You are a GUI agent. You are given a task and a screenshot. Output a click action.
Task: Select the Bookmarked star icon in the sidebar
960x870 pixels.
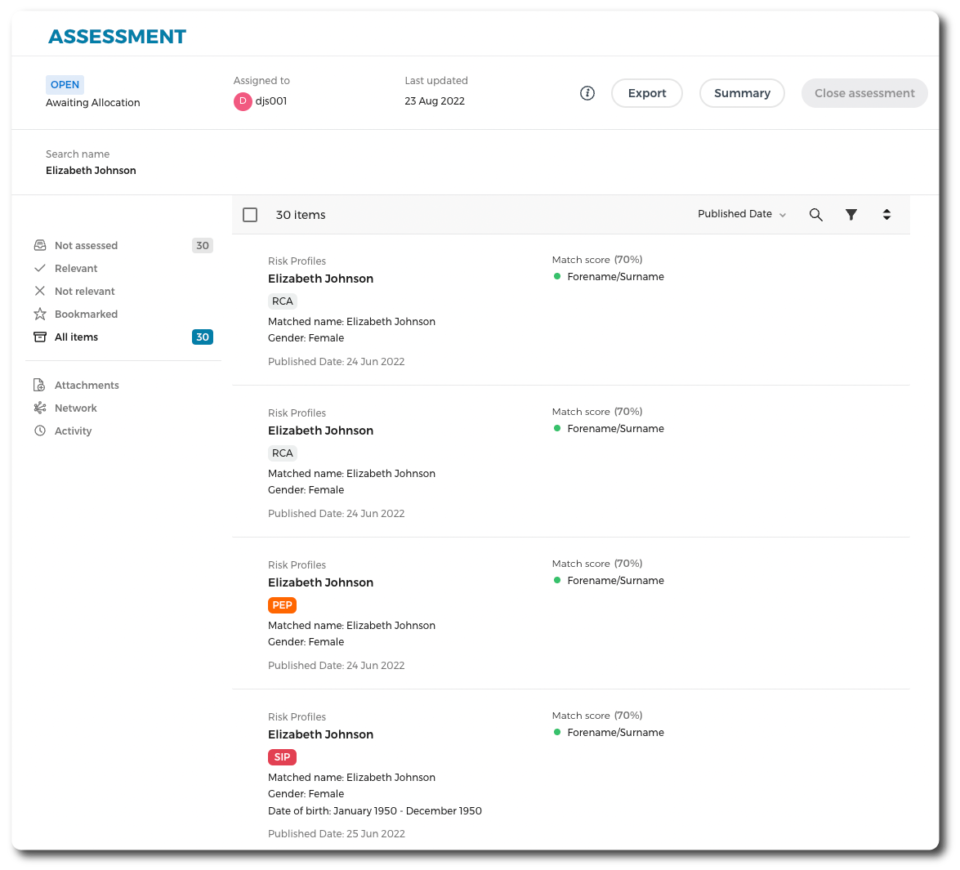(40, 314)
